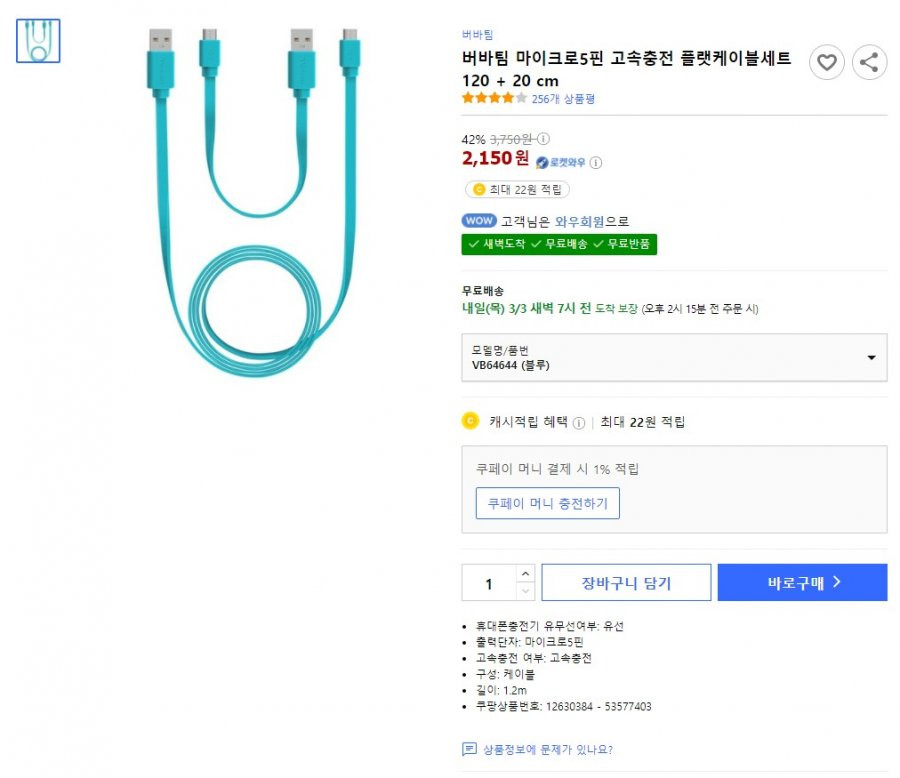This screenshot has height=778, width=900.
Task: Click info icon next to original price
Action: (543, 139)
